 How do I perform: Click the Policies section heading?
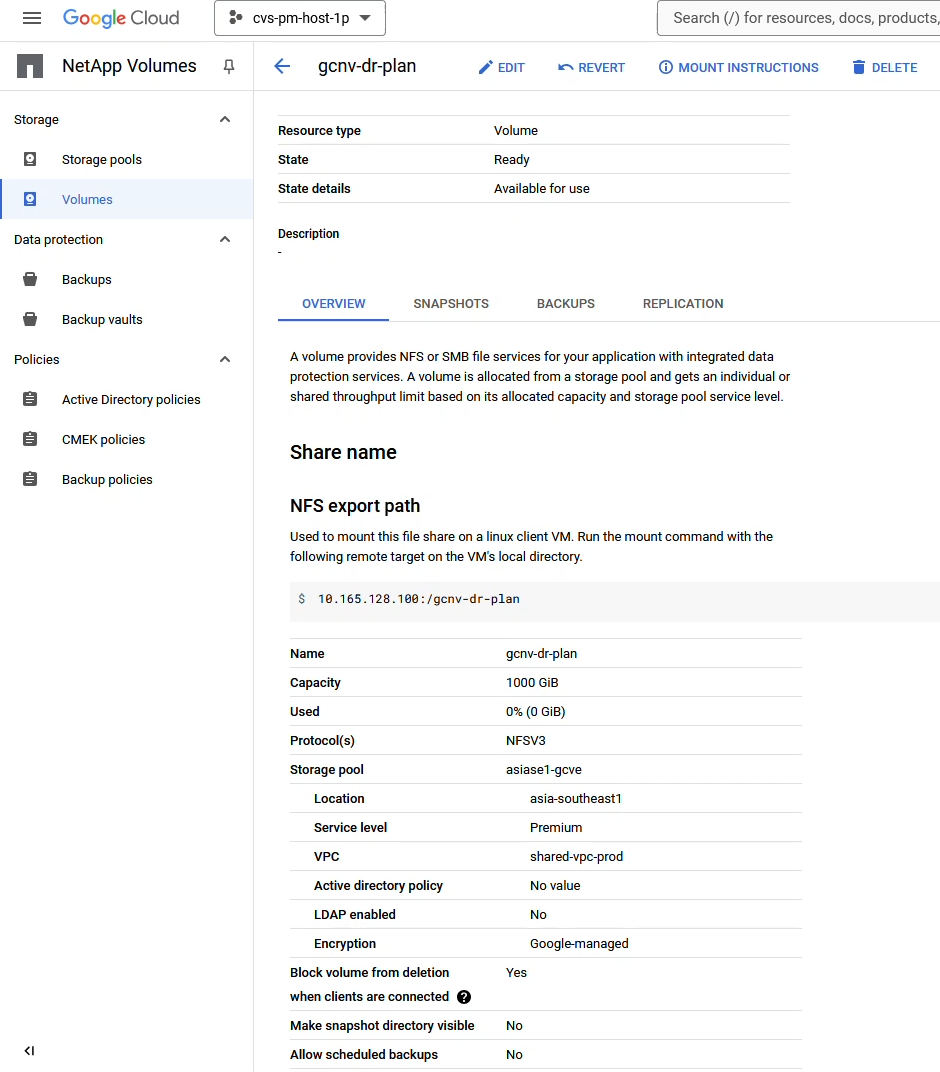tap(37, 360)
